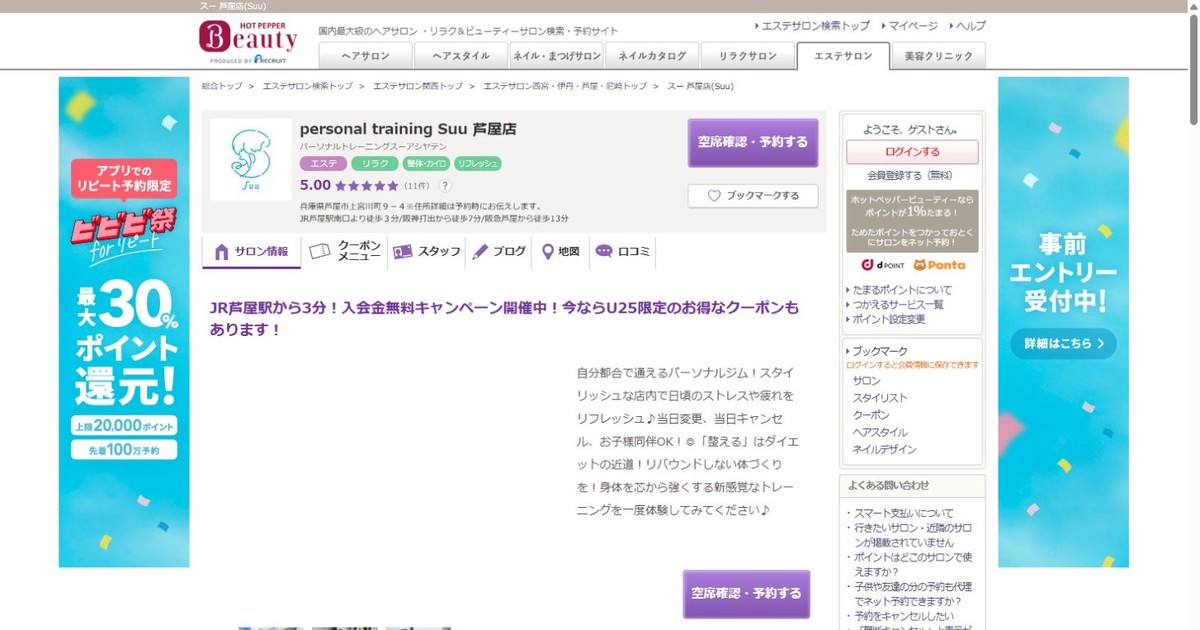
Task: Click the 予約をキャンセルしたい FAQ link
Action: coord(905,616)
